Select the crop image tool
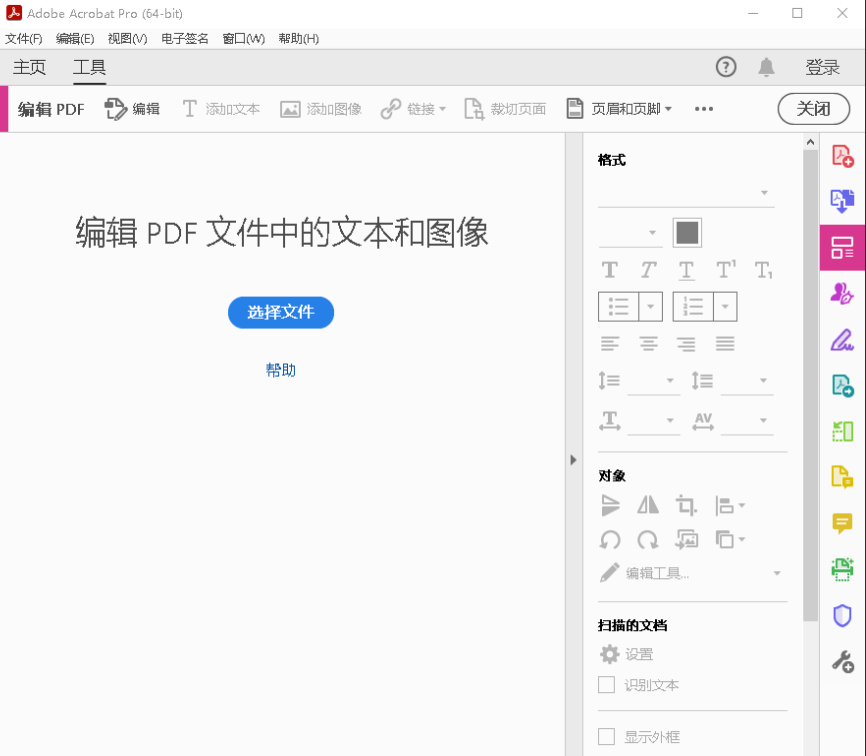866x756 pixels. tap(687, 505)
